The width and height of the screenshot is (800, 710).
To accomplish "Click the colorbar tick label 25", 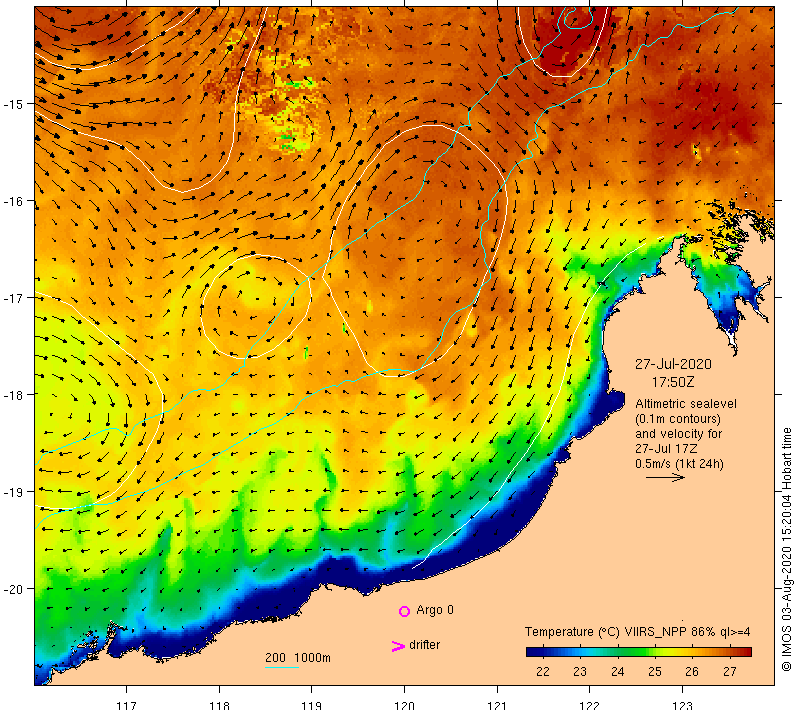I will tap(655, 672).
